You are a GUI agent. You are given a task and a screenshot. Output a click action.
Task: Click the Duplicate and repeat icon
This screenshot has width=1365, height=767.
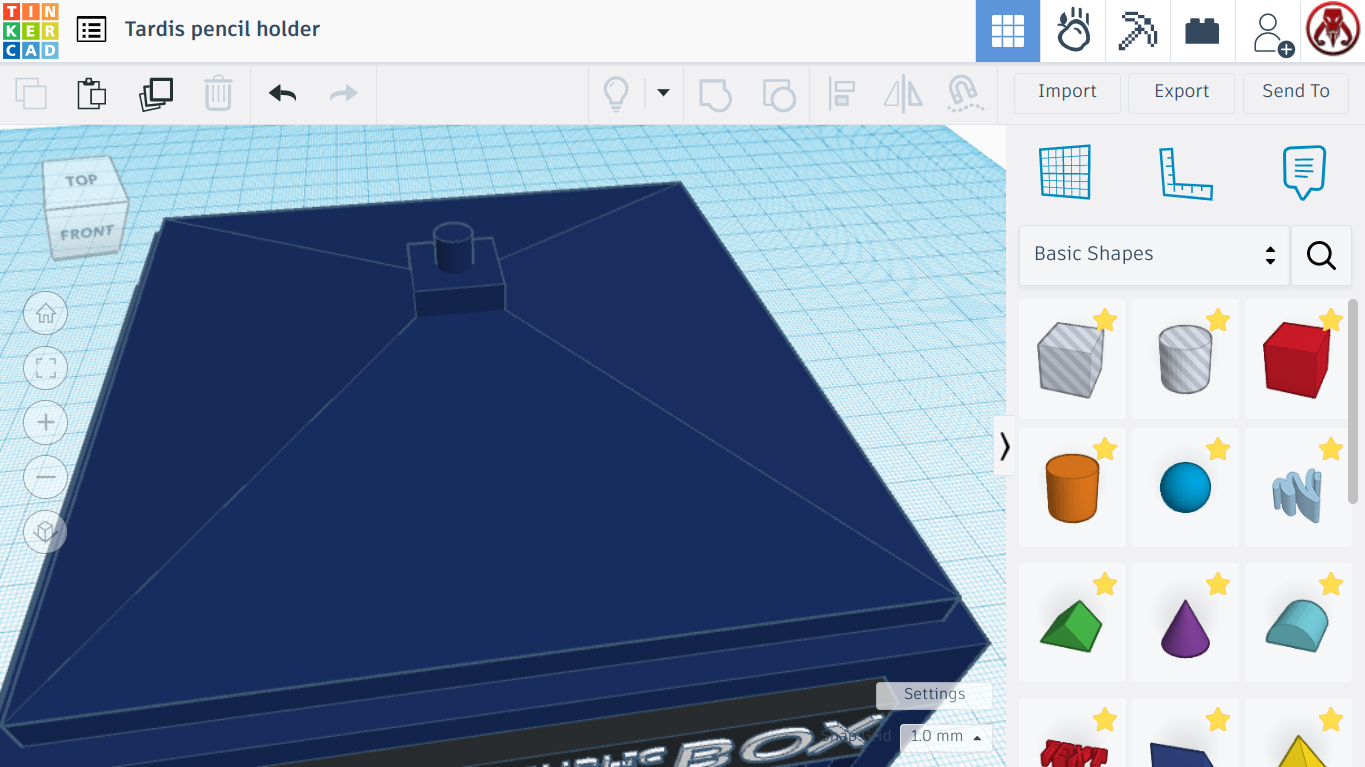click(x=156, y=94)
